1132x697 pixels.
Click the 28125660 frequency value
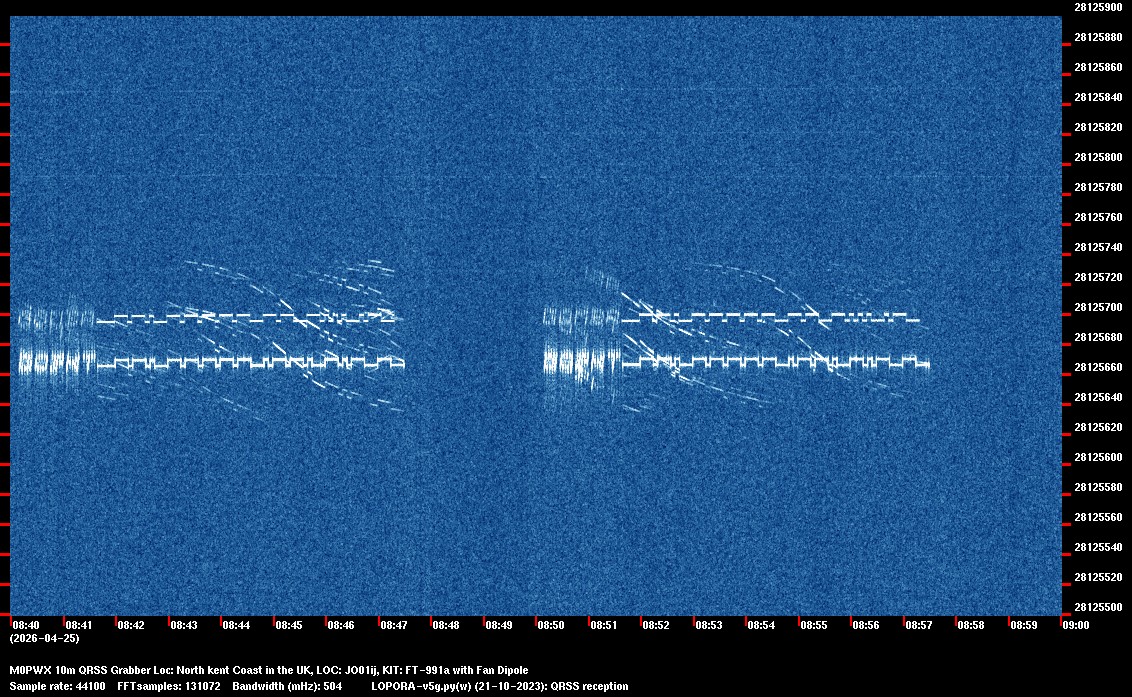point(1098,367)
